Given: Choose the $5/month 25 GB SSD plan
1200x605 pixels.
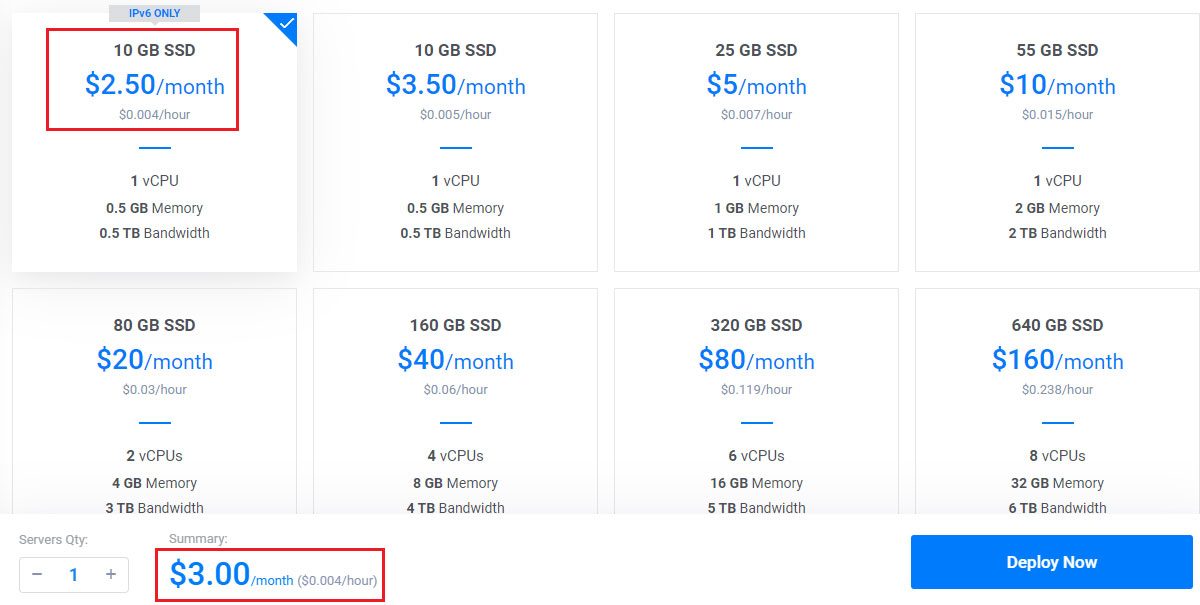Looking at the screenshot, I should (x=756, y=142).
